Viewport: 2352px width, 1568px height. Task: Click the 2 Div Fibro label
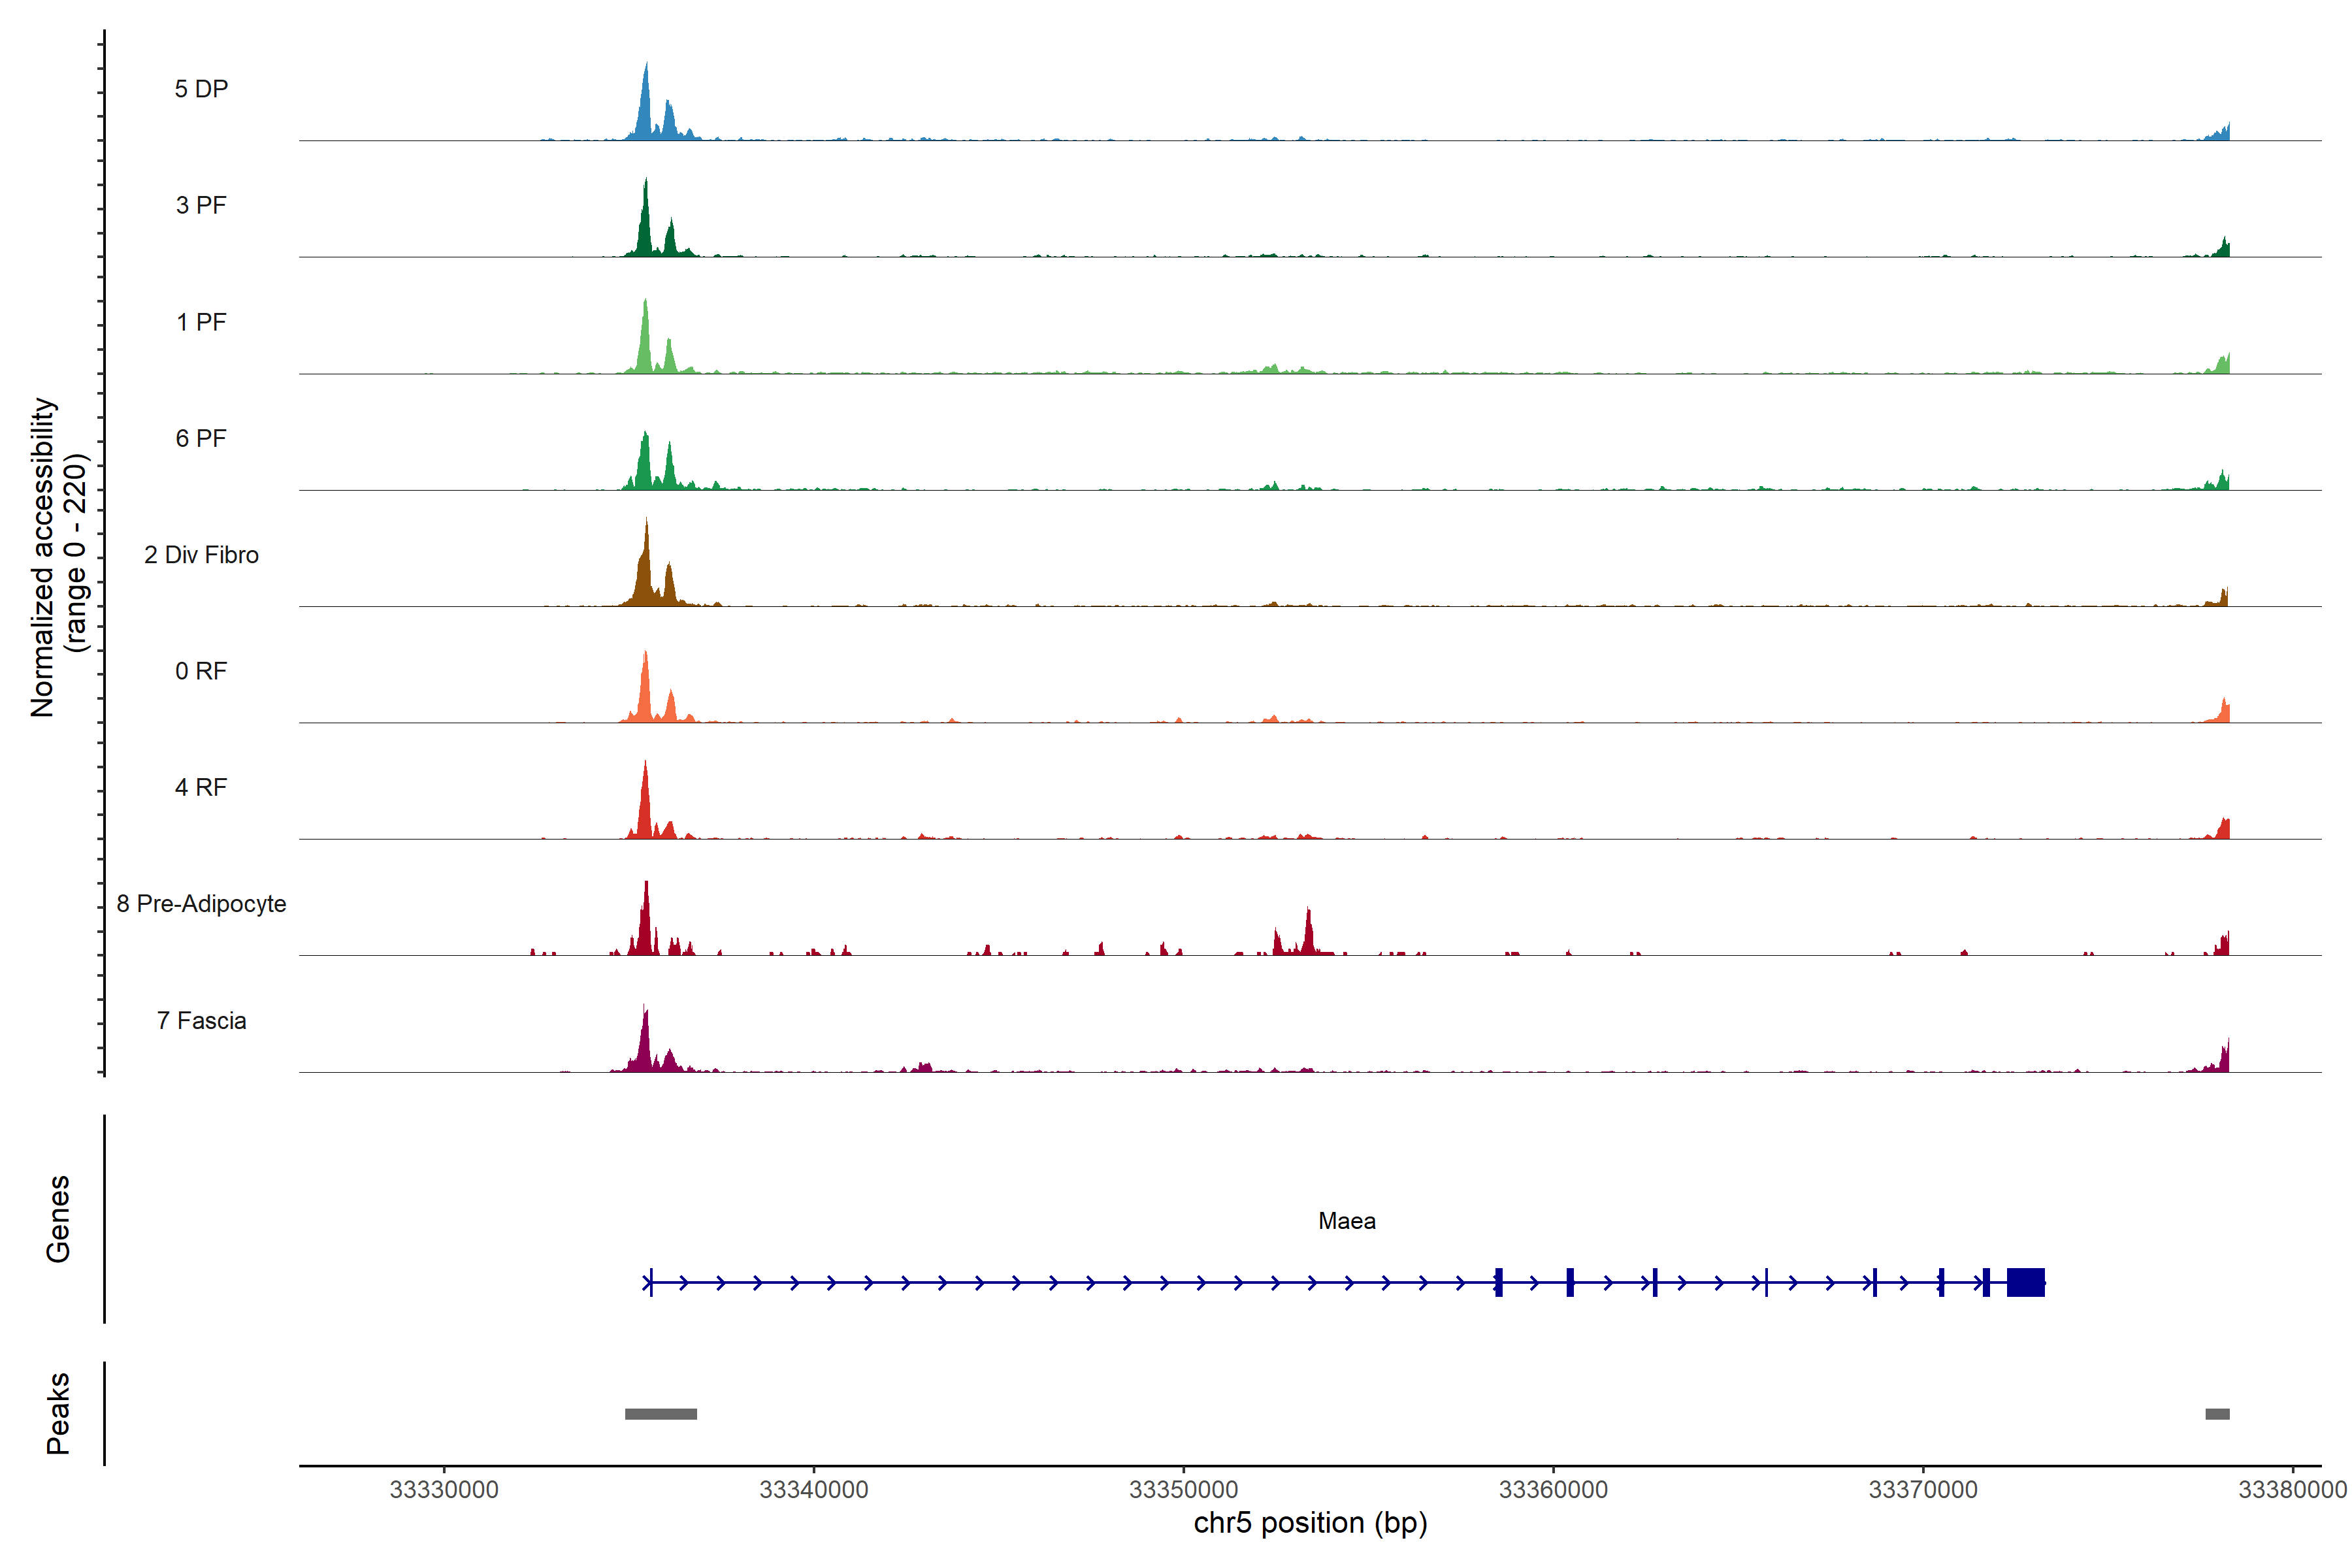tap(201, 555)
